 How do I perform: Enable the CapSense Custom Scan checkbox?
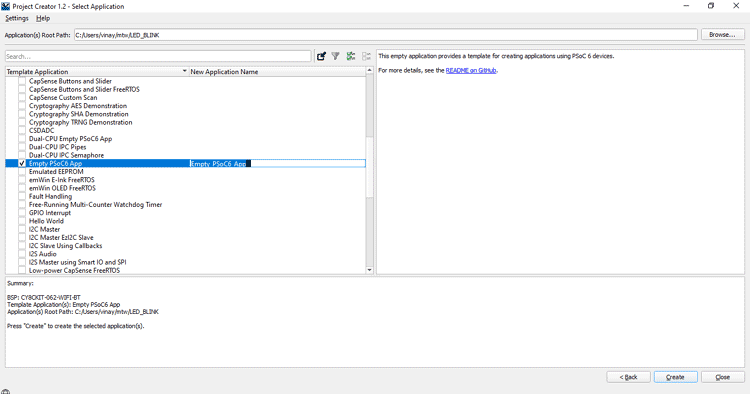[22, 98]
